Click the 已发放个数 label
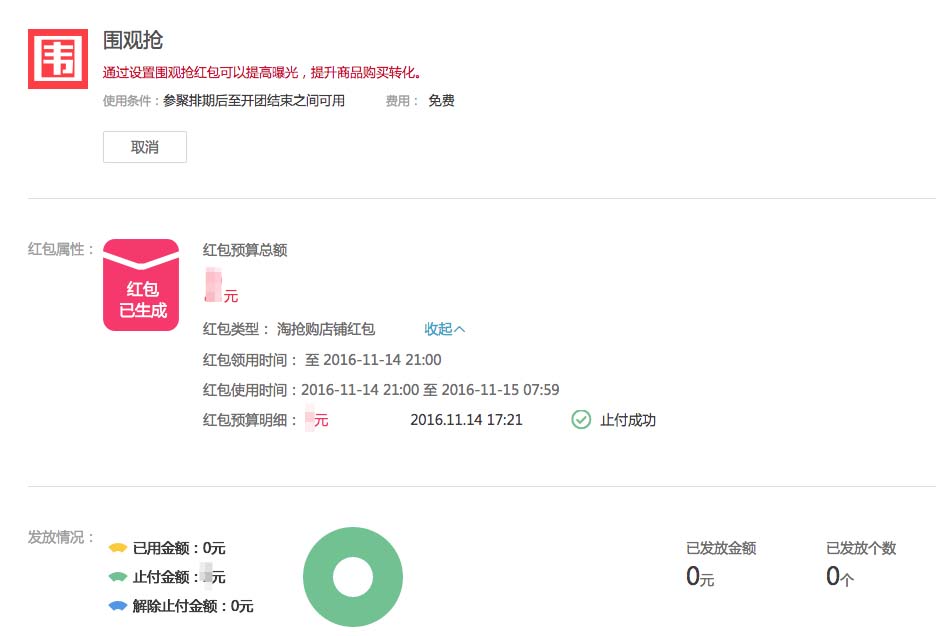Image resolution: width=936 pixels, height=636 pixels. [x=861, y=548]
